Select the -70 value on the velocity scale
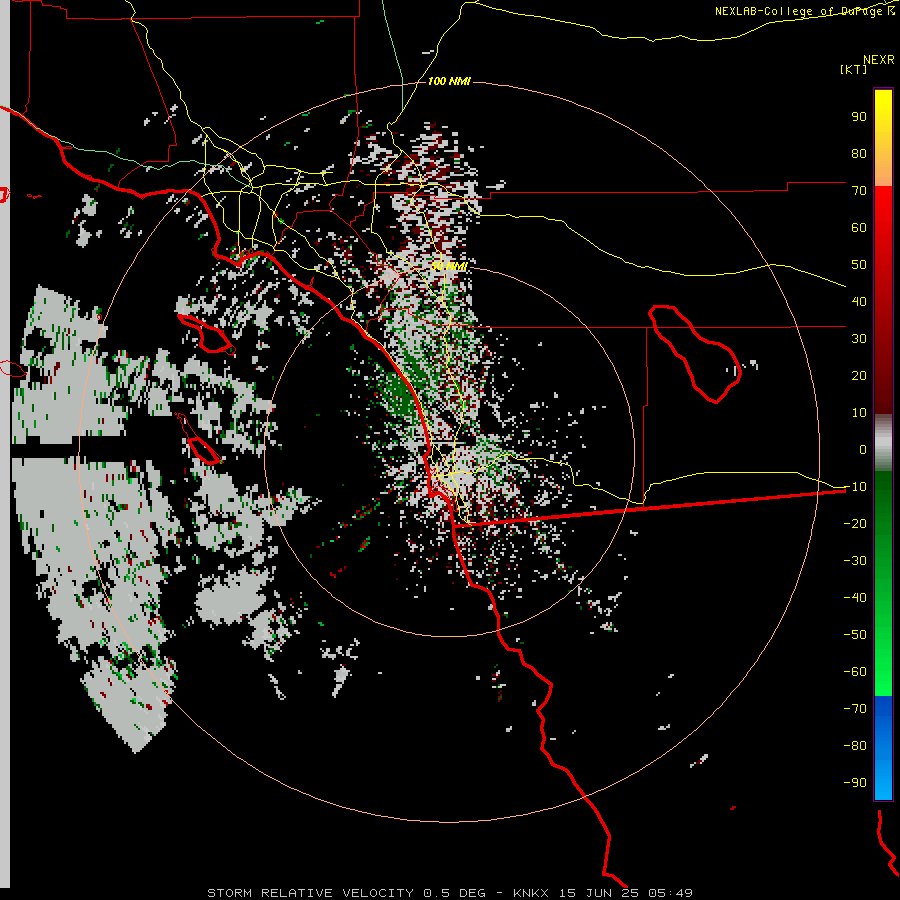 [x=855, y=709]
